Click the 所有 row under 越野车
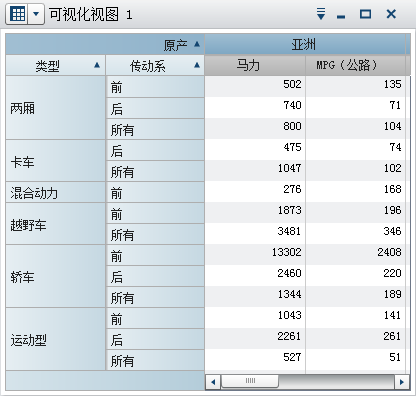 (x=155, y=234)
